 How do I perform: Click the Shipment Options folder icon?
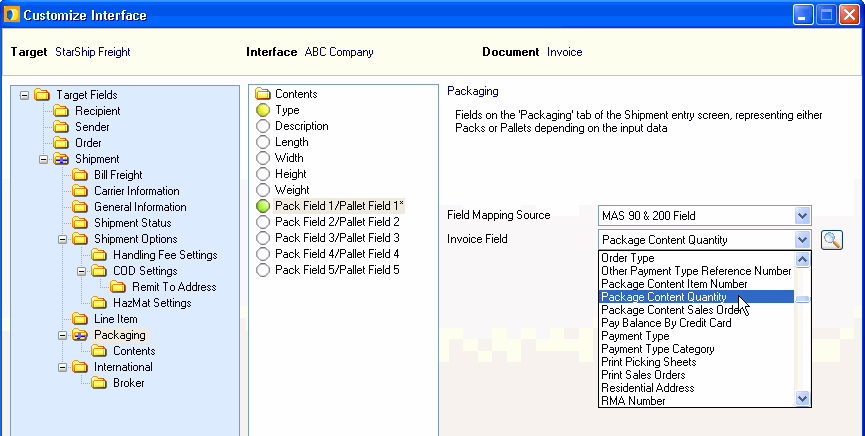(79, 239)
